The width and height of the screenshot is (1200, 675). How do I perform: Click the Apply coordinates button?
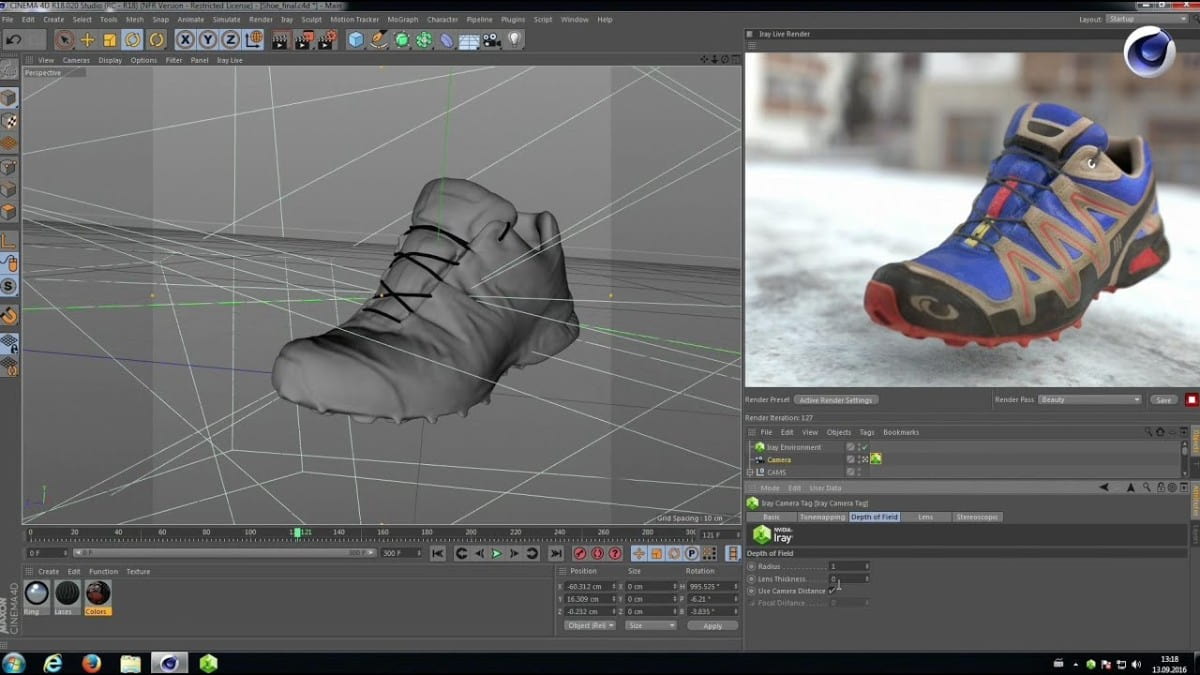[712, 625]
